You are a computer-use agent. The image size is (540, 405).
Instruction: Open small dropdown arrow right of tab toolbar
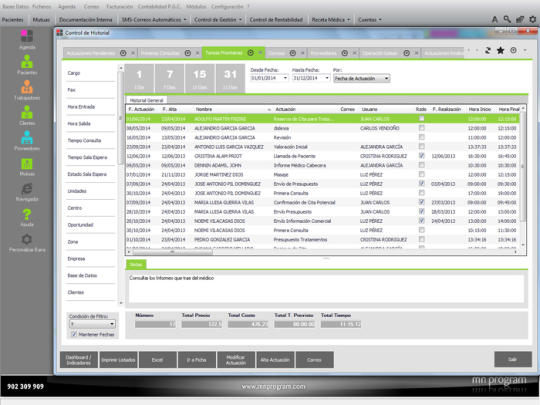click(x=525, y=50)
